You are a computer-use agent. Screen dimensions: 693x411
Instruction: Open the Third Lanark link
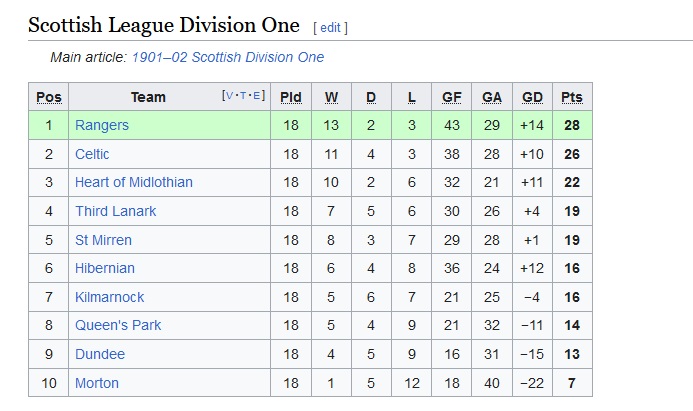(x=115, y=211)
